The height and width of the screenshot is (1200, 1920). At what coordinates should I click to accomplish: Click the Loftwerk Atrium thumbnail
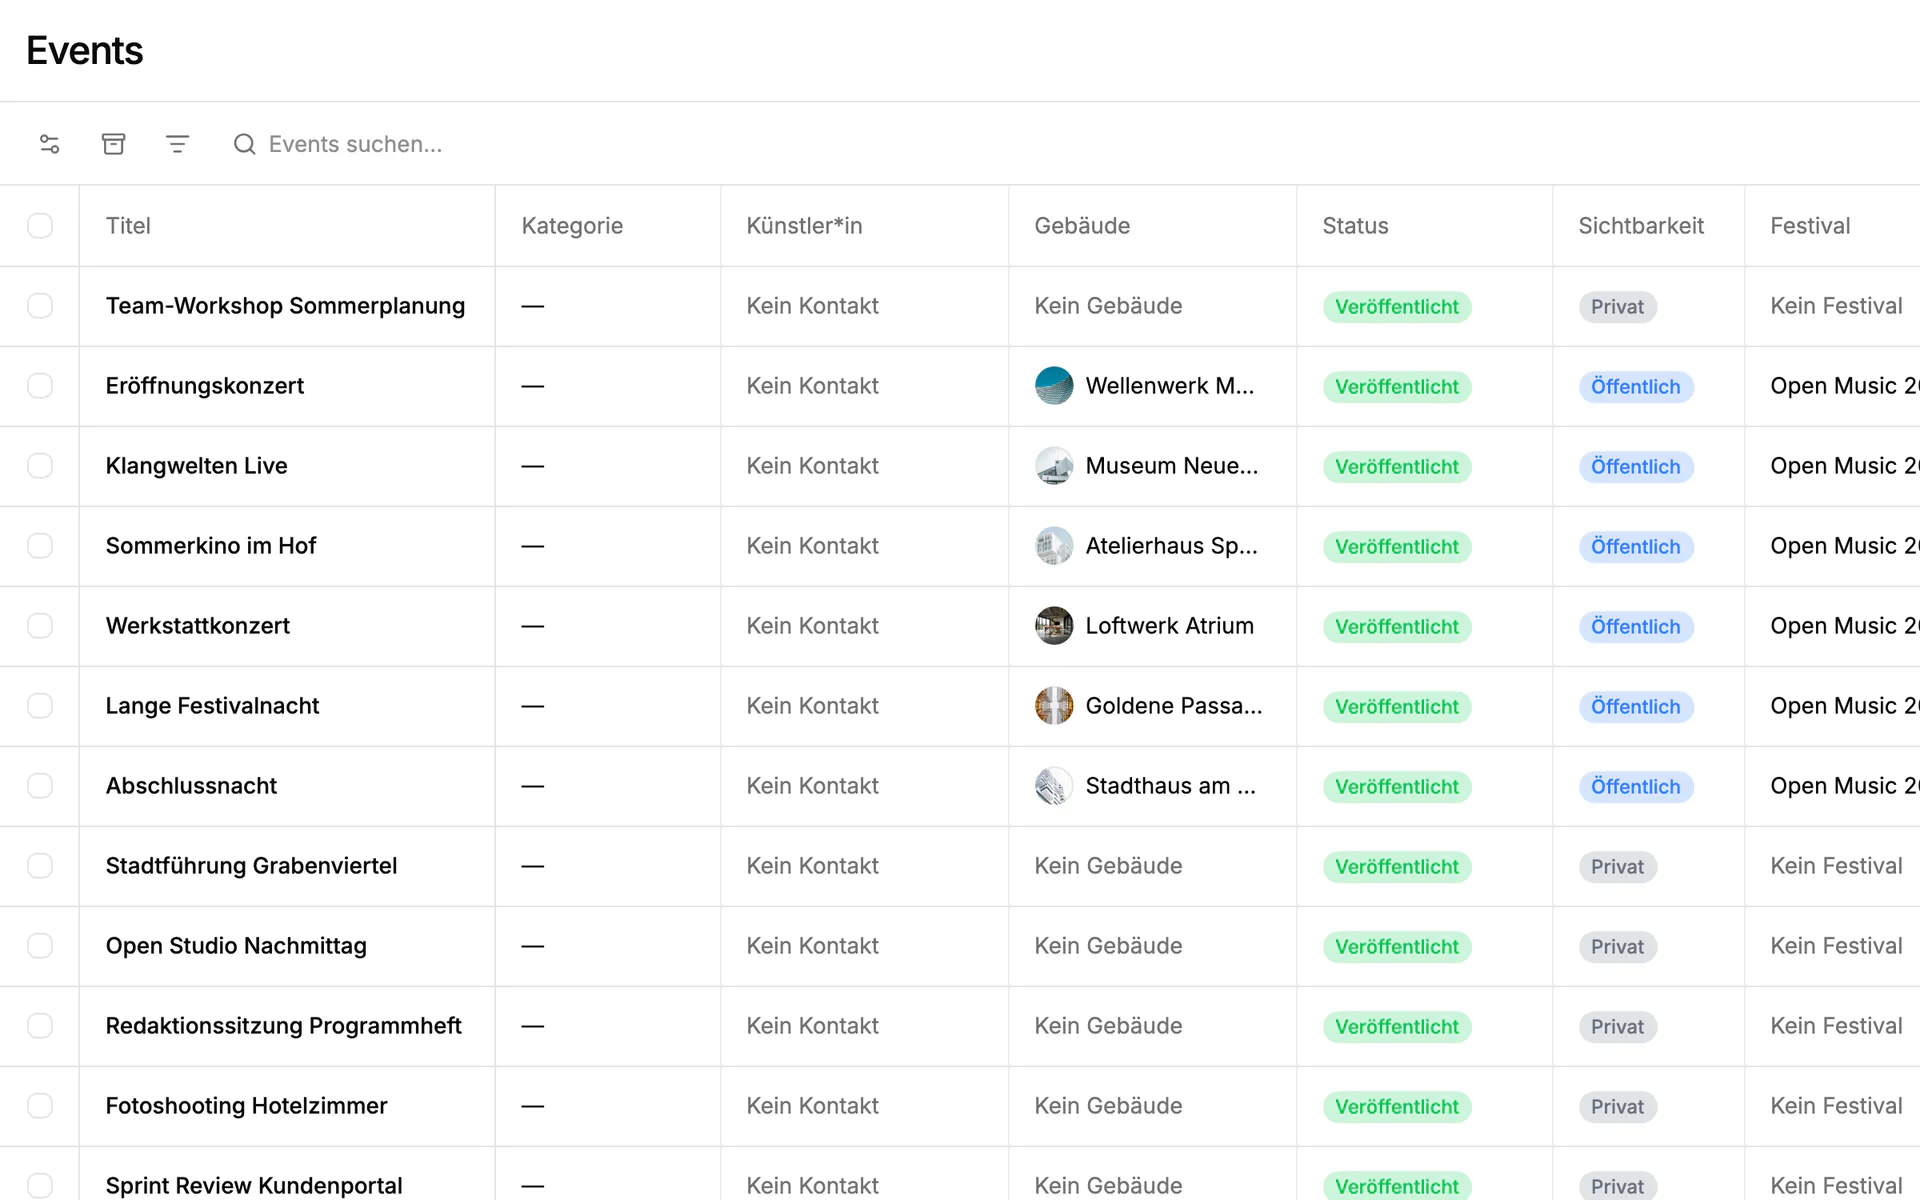pyautogui.click(x=1054, y=626)
